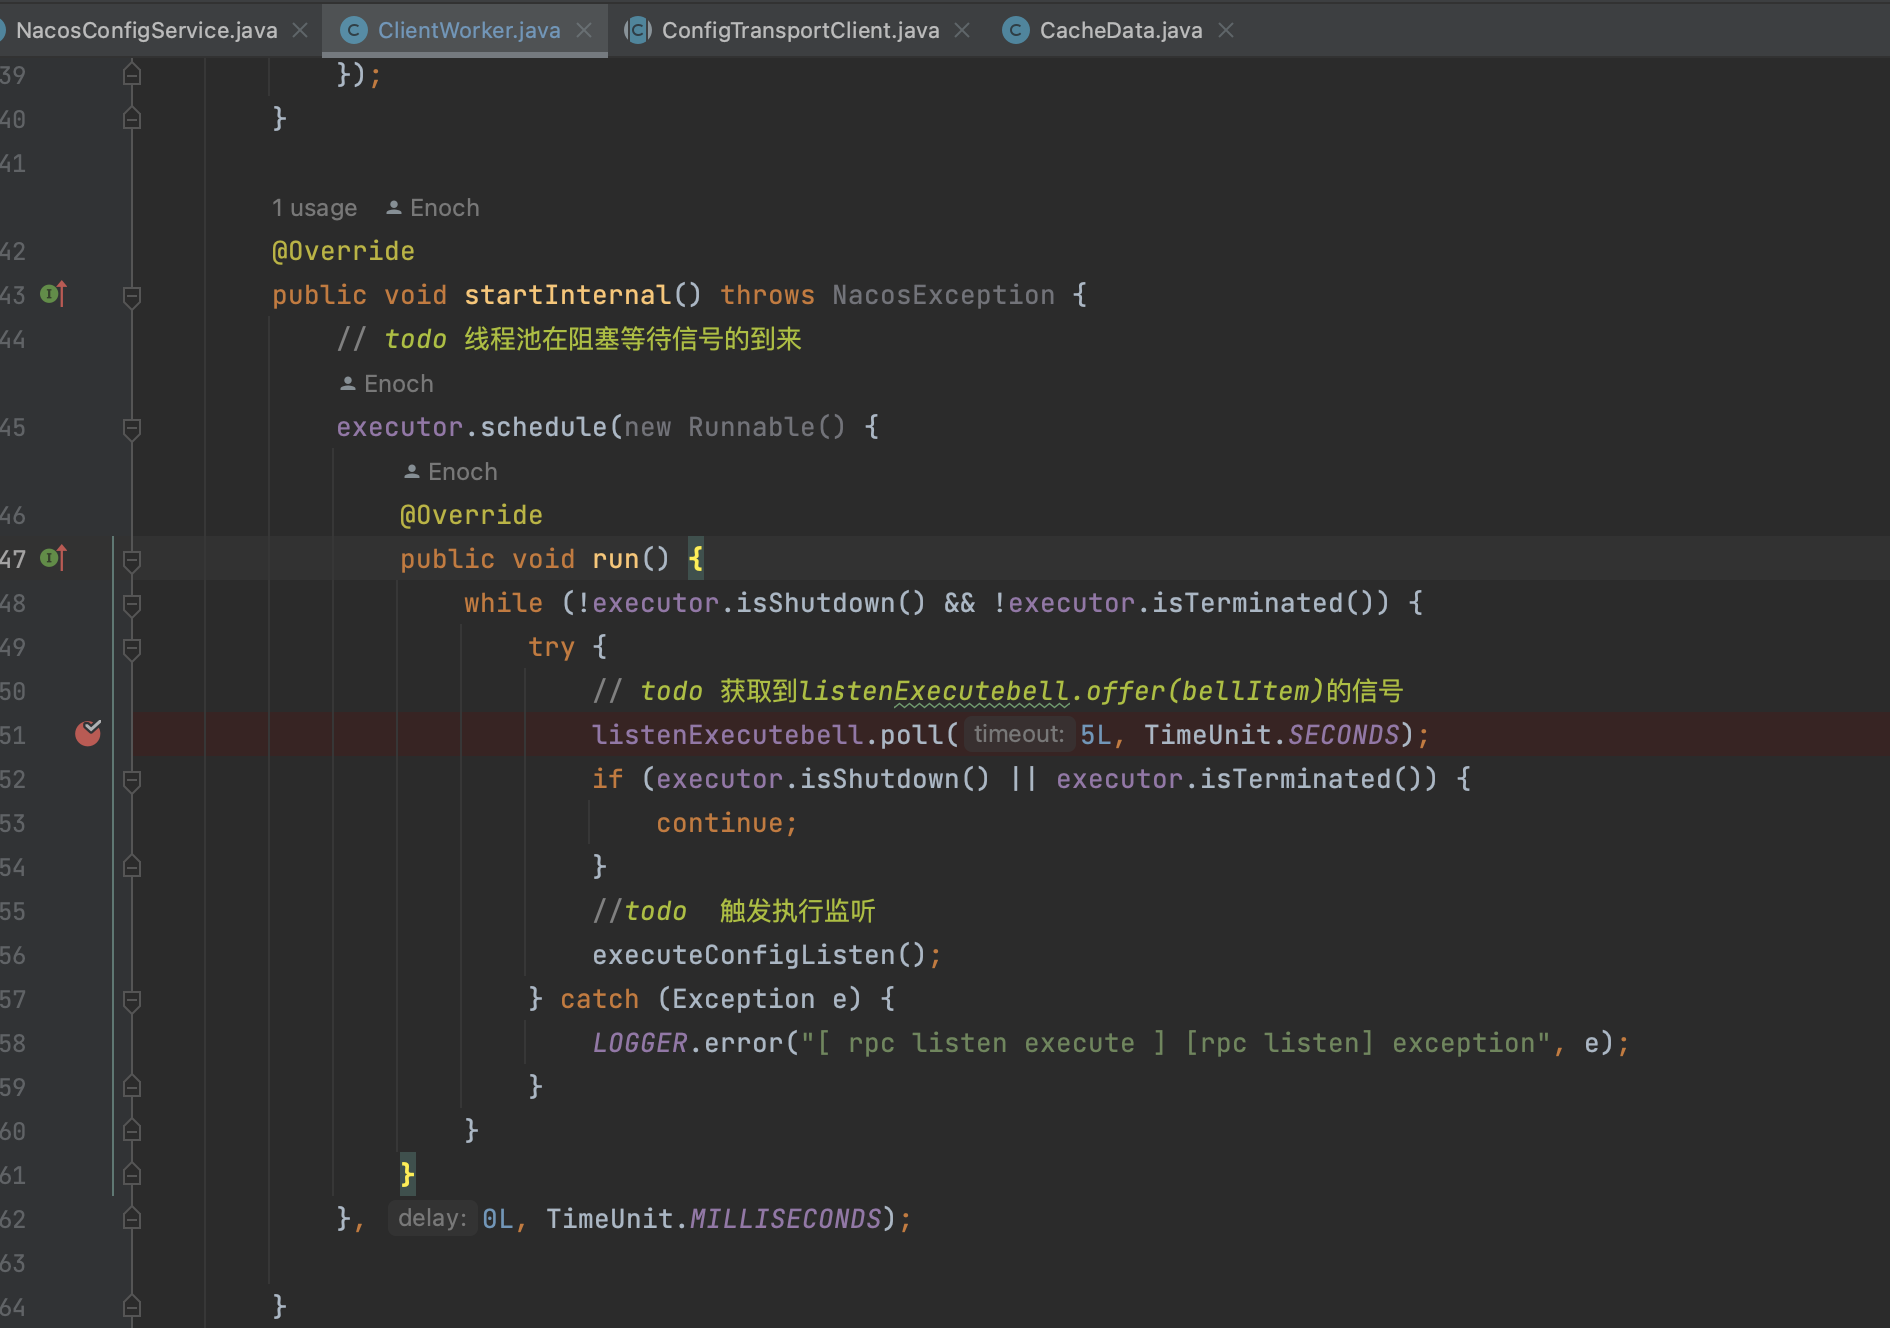This screenshot has height=1328, width=1890.
Task: Collapse the if block fold at line 52
Action: 131,780
